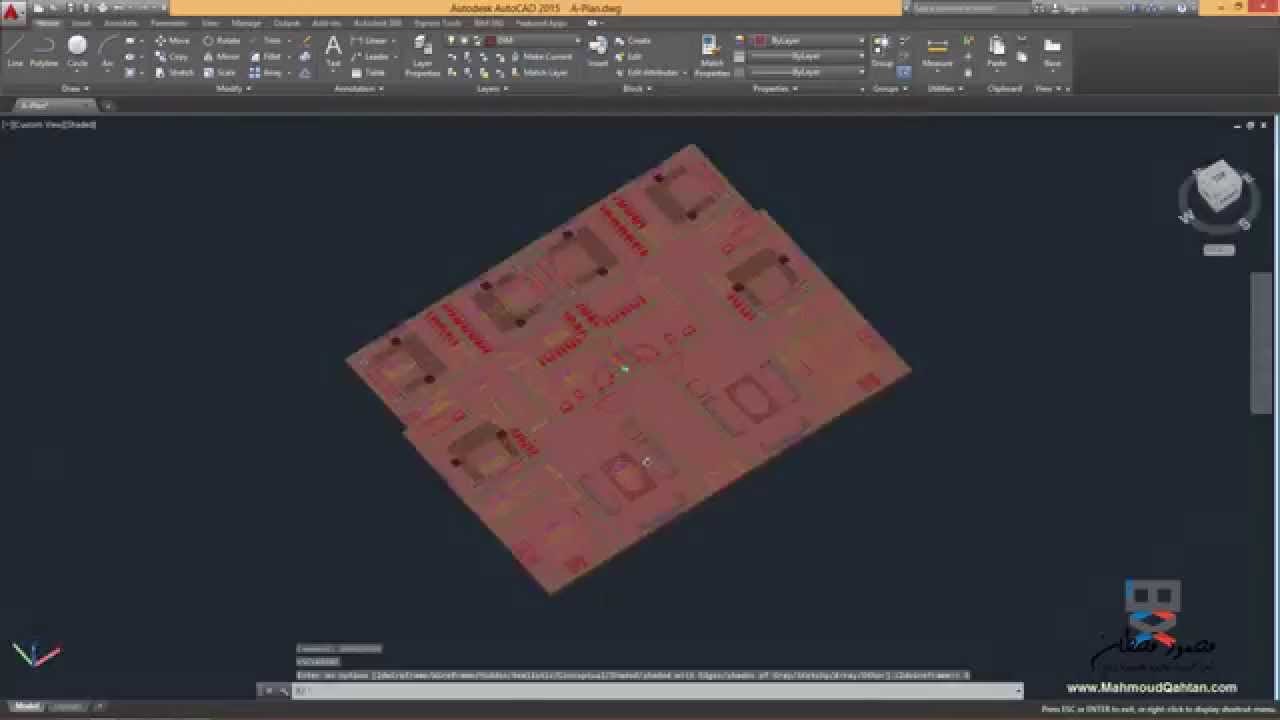Open Layer Properties manager
The width and height of the screenshot is (1280, 720).
click(x=422, y=57)
